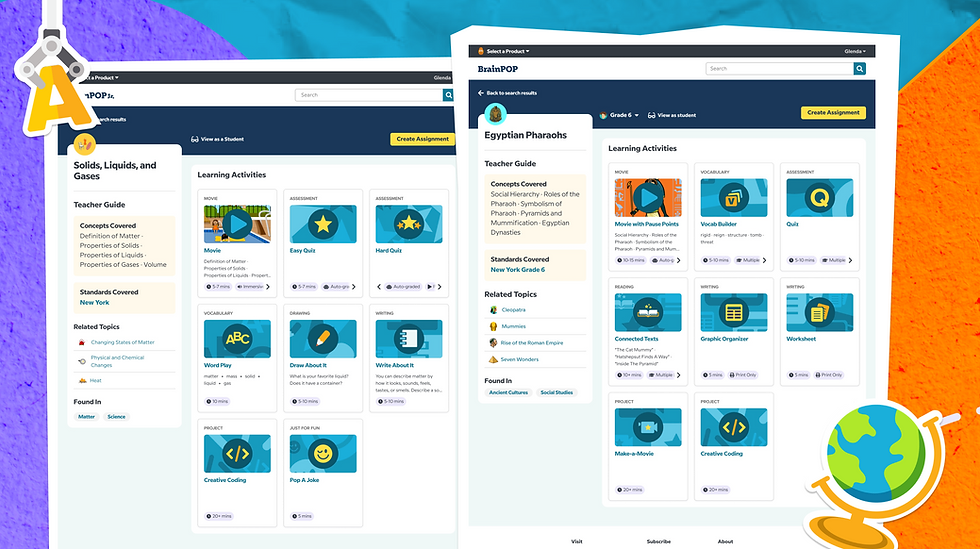The width and height of the screenshot is (980, 549).
Task: Click the Back to search results arrow
Action: [x=481, y=93]
